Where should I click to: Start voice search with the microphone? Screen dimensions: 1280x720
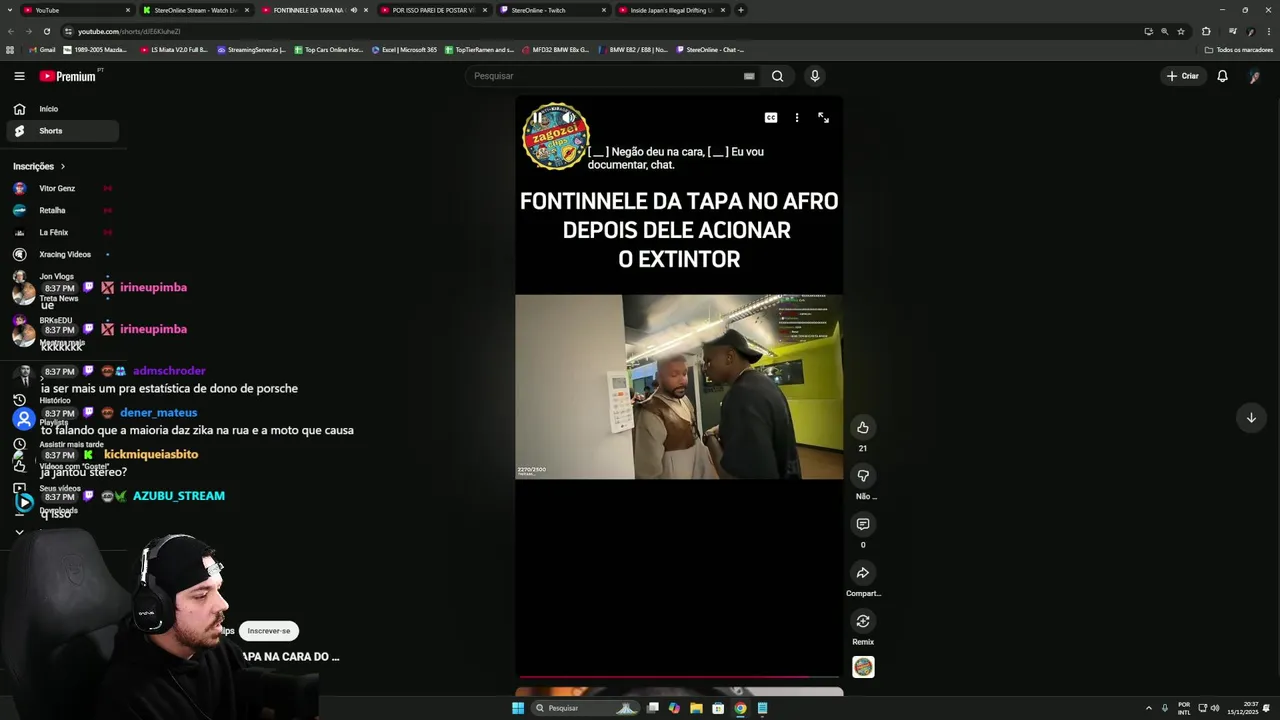pos(815,76)
